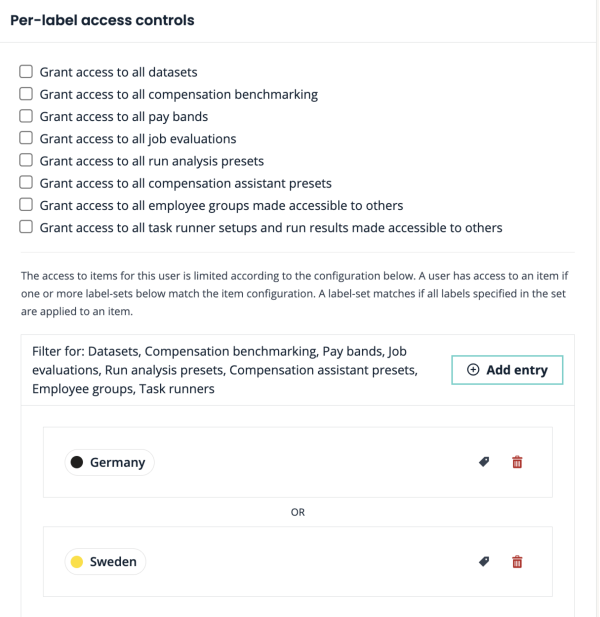Screen dimensions: 600x617
Task: Check Grant access to all run analysis presets
Action: (x=27, y=161)
